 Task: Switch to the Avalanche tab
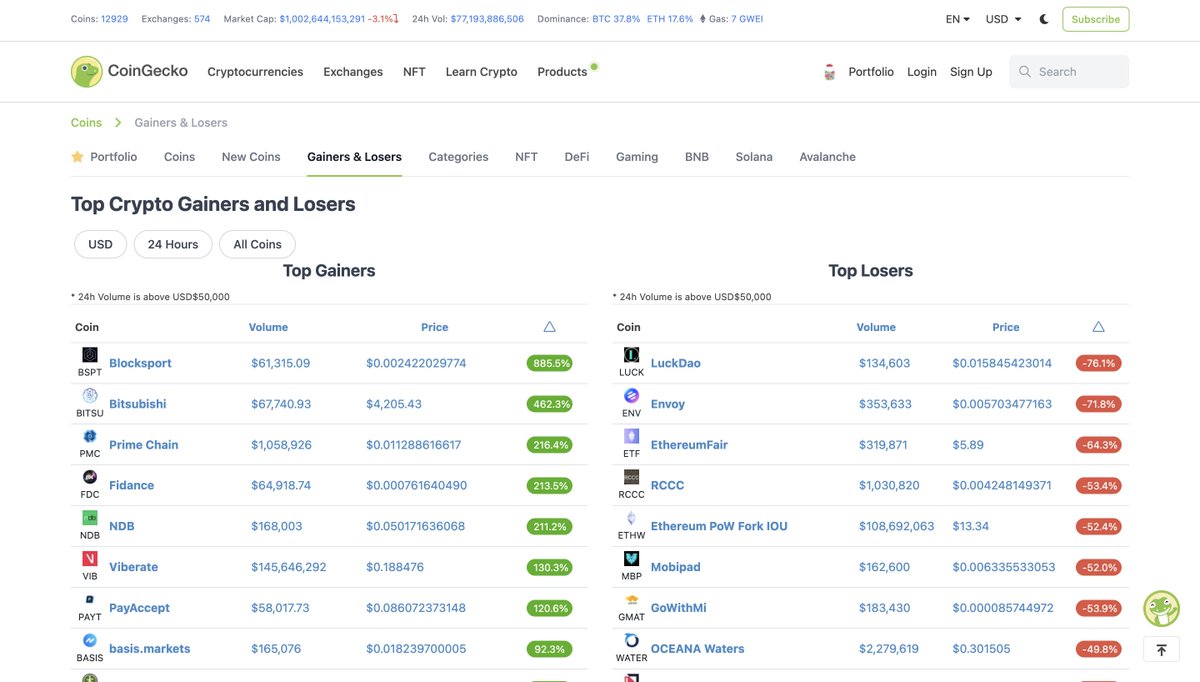click(827, 157)
